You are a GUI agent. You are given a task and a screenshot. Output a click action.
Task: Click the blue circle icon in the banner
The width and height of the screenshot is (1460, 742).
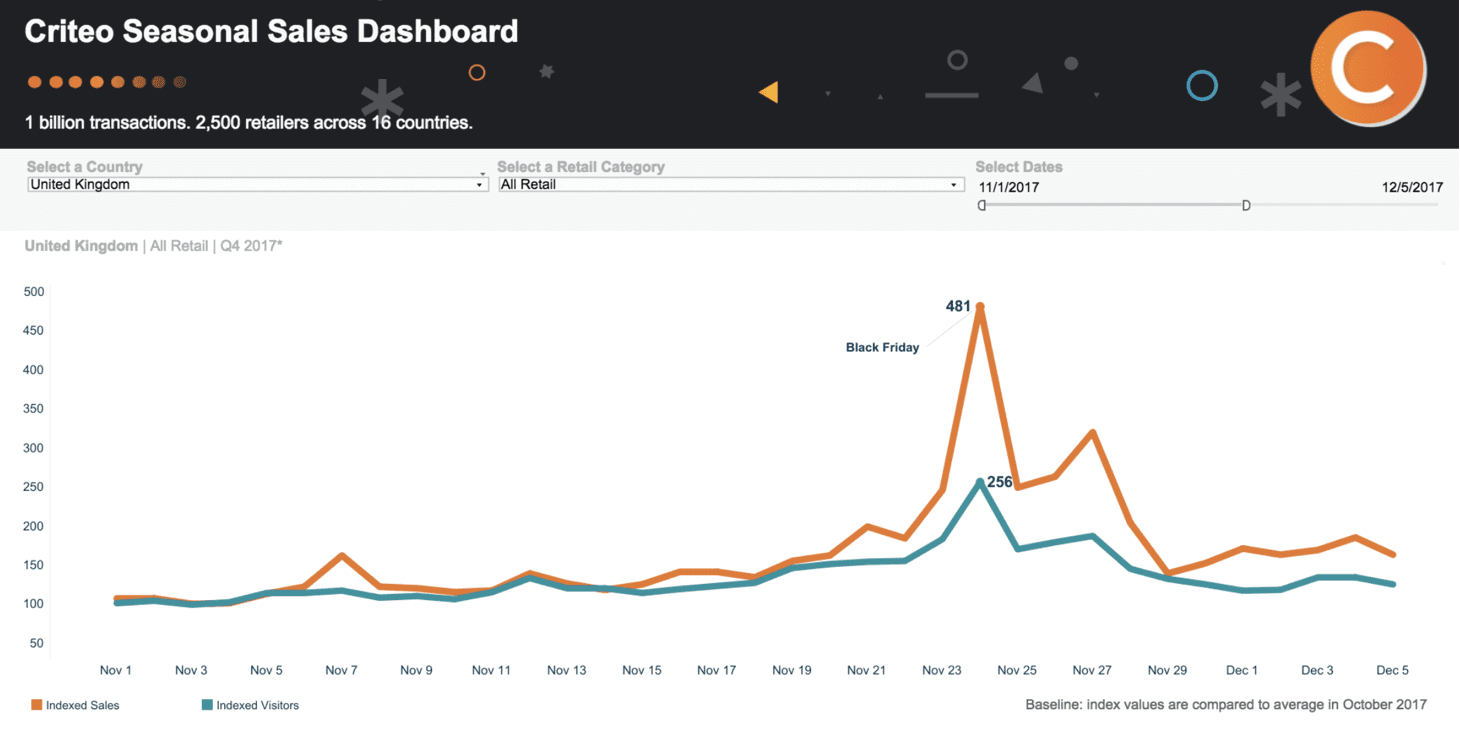[1202, 86]
